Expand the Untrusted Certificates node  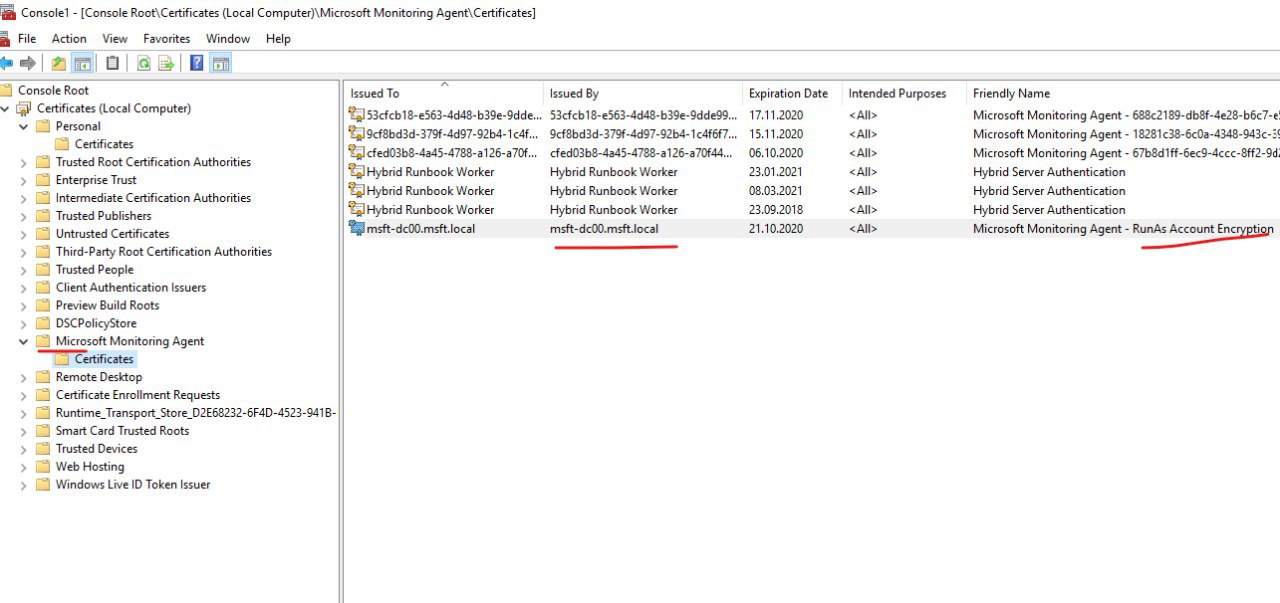coord(24,234)
